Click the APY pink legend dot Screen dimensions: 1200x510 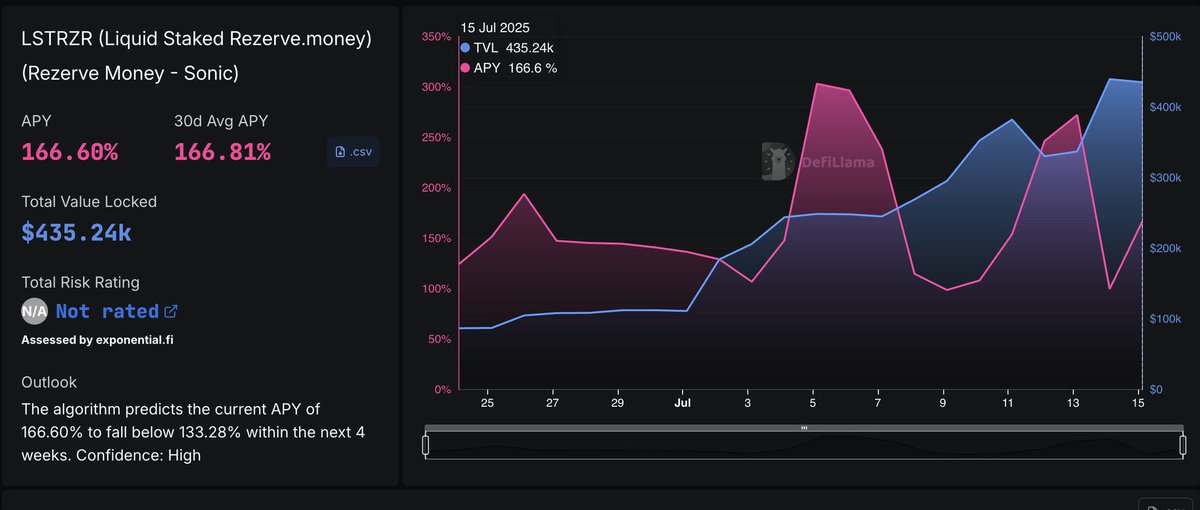point(465,68)
